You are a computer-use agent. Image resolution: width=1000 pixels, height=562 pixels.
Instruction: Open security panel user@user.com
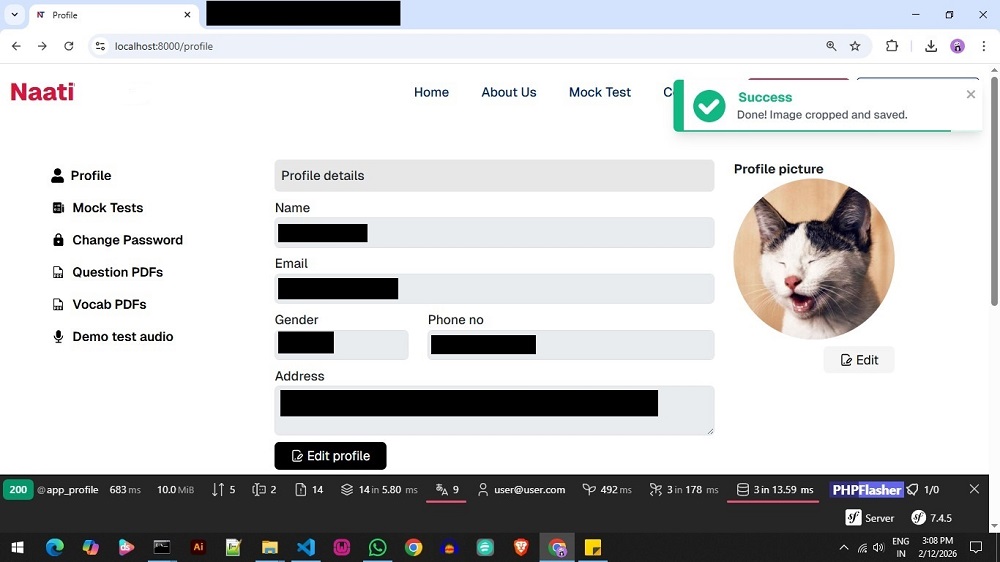[521, 490]
